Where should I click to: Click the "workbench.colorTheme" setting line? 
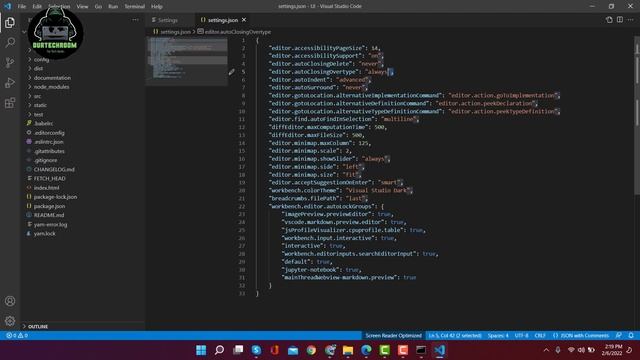click(x=341, y=190)
